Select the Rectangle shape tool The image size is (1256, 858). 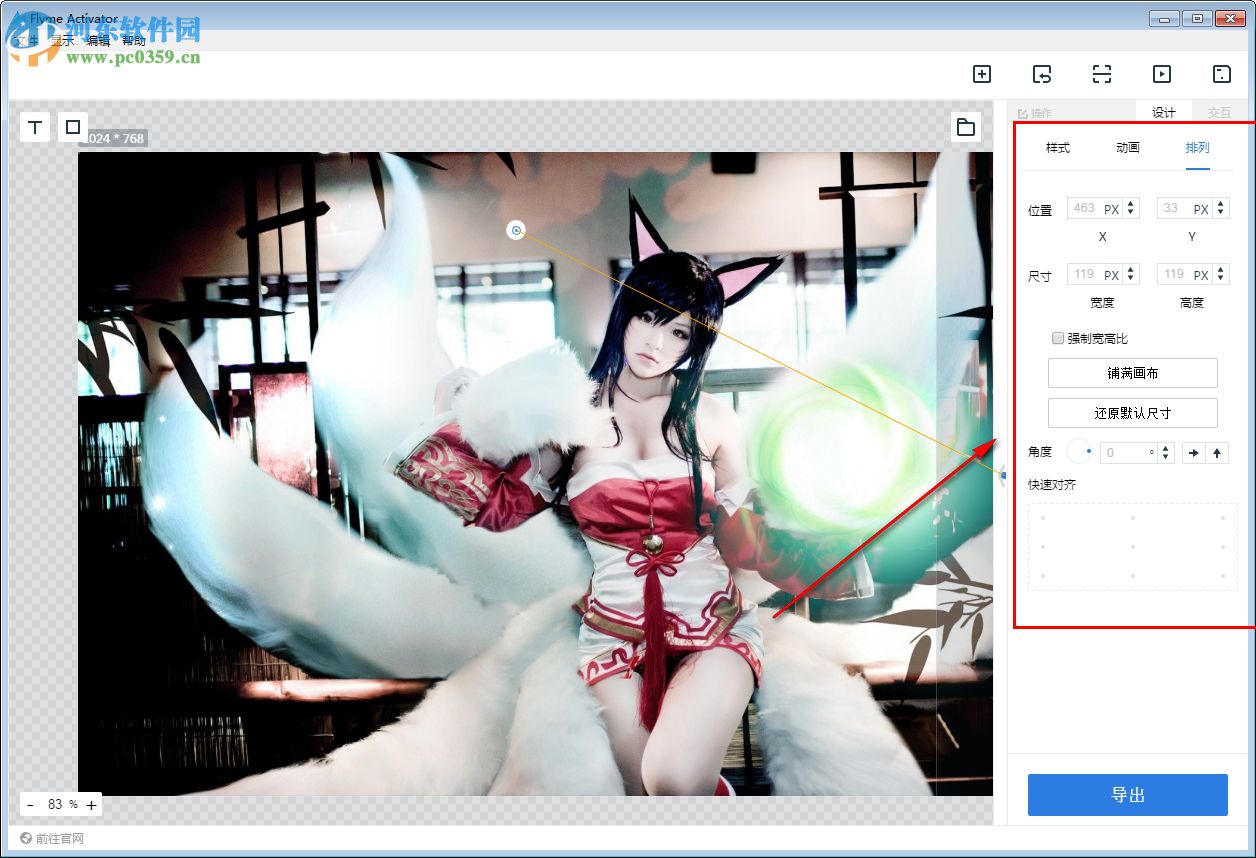click(73, 127)
